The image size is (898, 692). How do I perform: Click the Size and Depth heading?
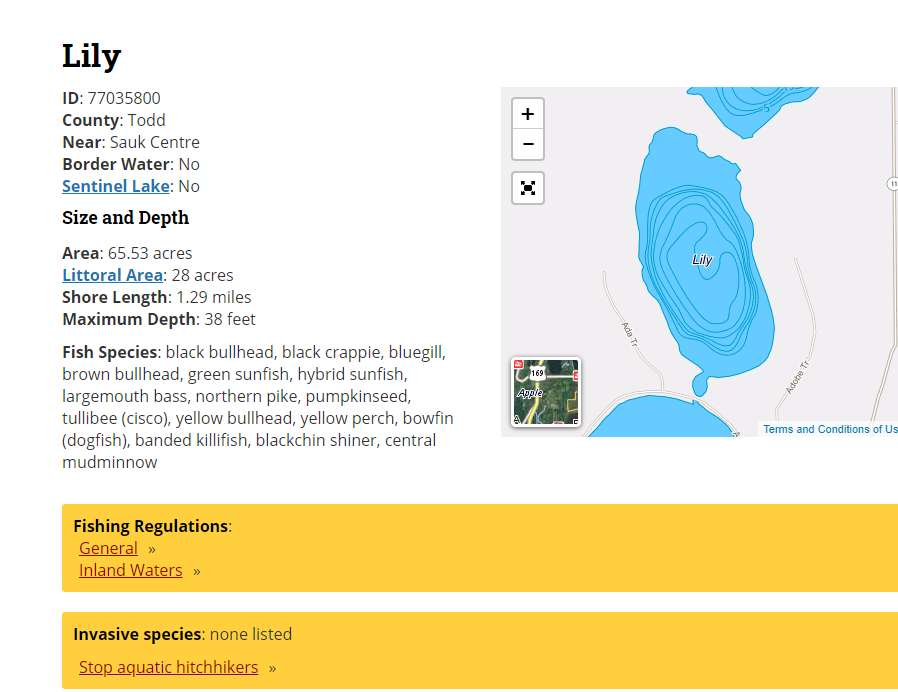[125, 218]
